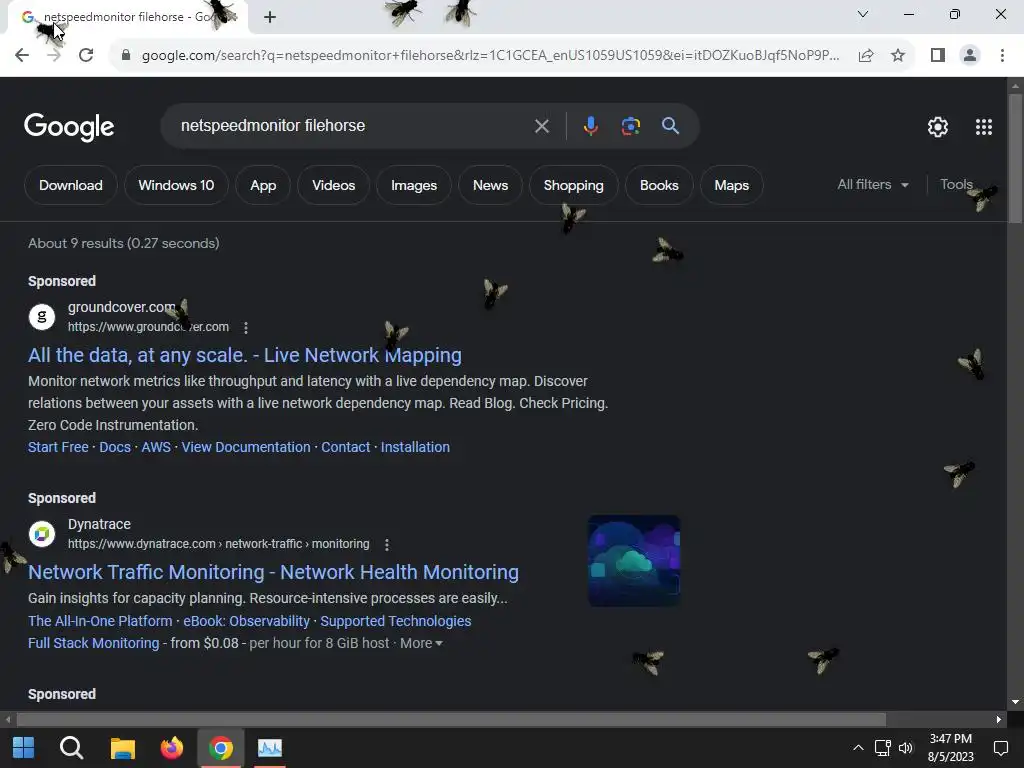This screenshot has height=768, width=1024.
Task: Open options for groundcover ad
Action: pos(246,327)
